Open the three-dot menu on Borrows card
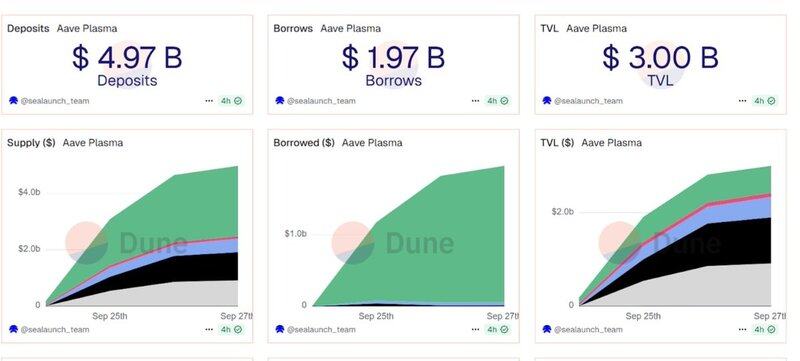The image size is (800, 361). (476, 101)
